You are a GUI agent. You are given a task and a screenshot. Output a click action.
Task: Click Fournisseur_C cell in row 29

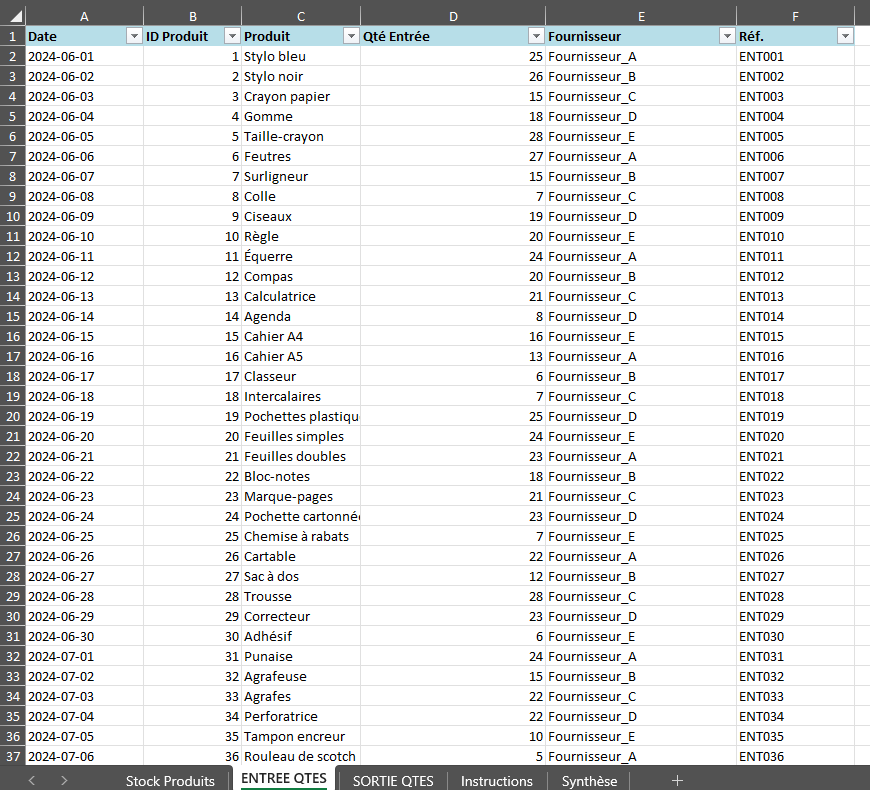click(641, 596)
